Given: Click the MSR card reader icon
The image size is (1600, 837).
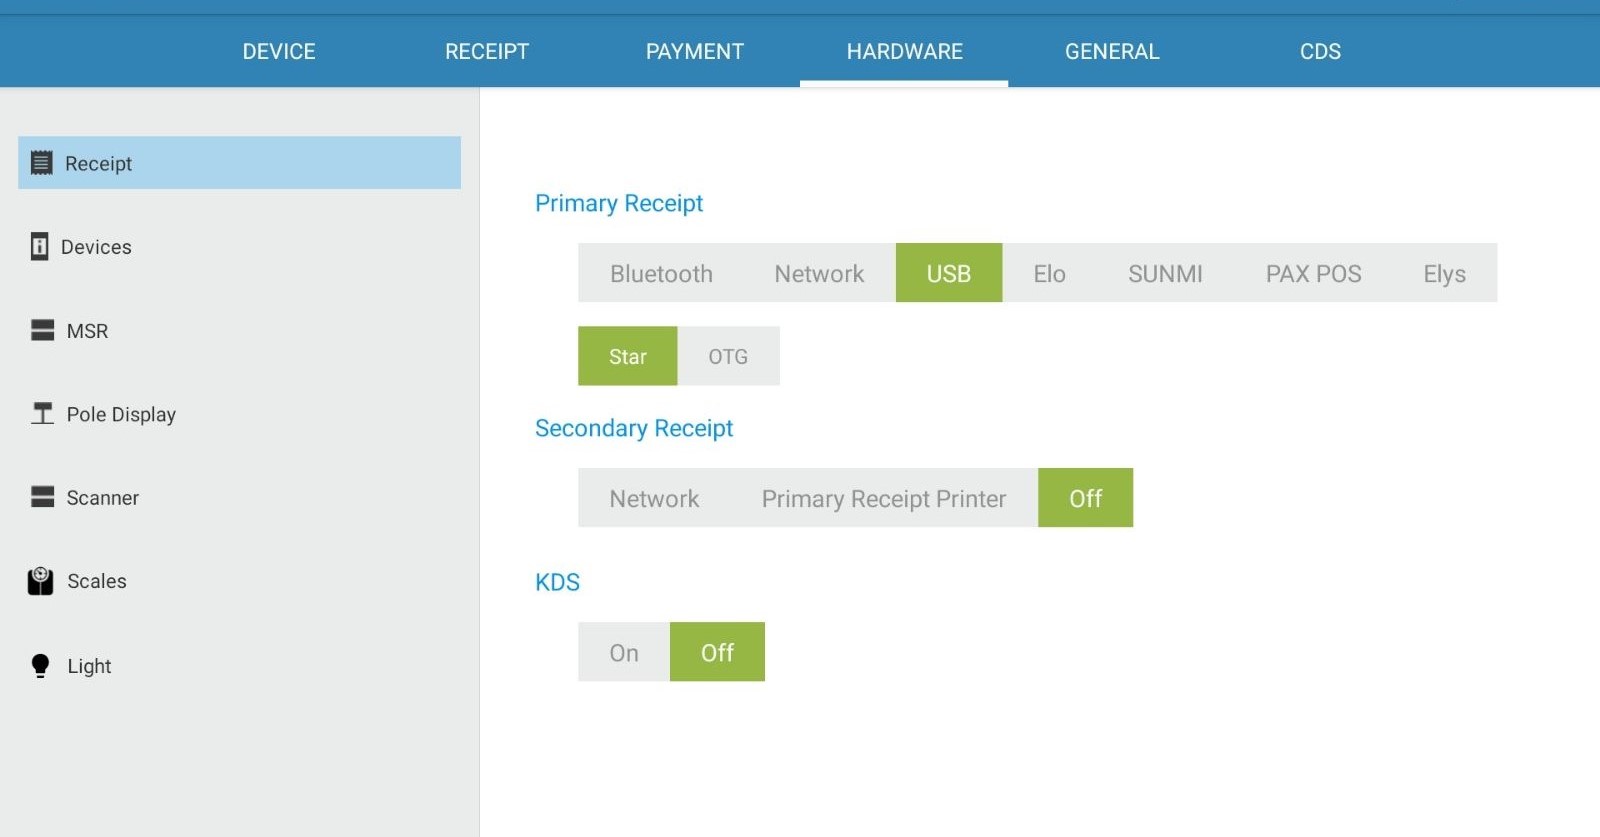Looking at the screenshot, I should point(42,330).
